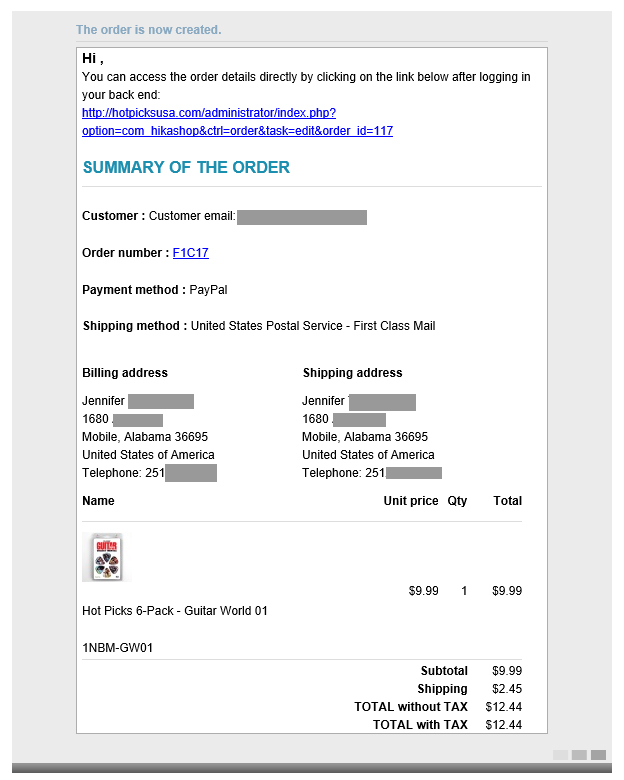Image resolution: width=624 pixels, height=780 pixels.
Task: Click the Guitar World picks product thumbnail
Action: coord(105,557)
